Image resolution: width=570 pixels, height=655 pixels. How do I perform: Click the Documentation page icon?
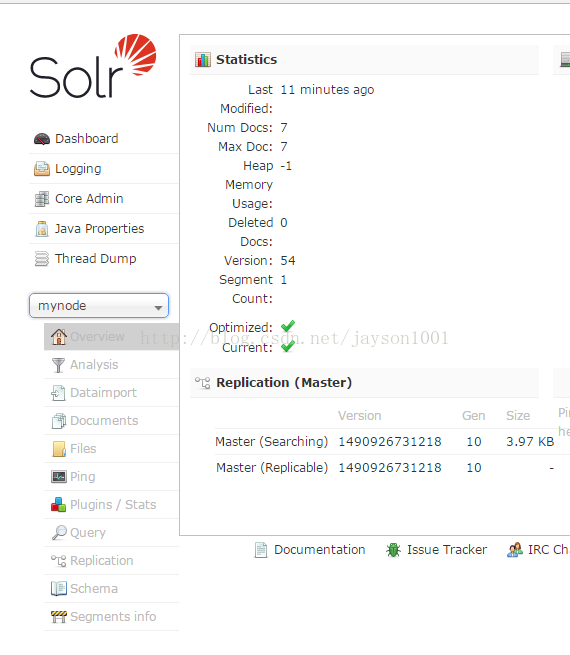261,550
